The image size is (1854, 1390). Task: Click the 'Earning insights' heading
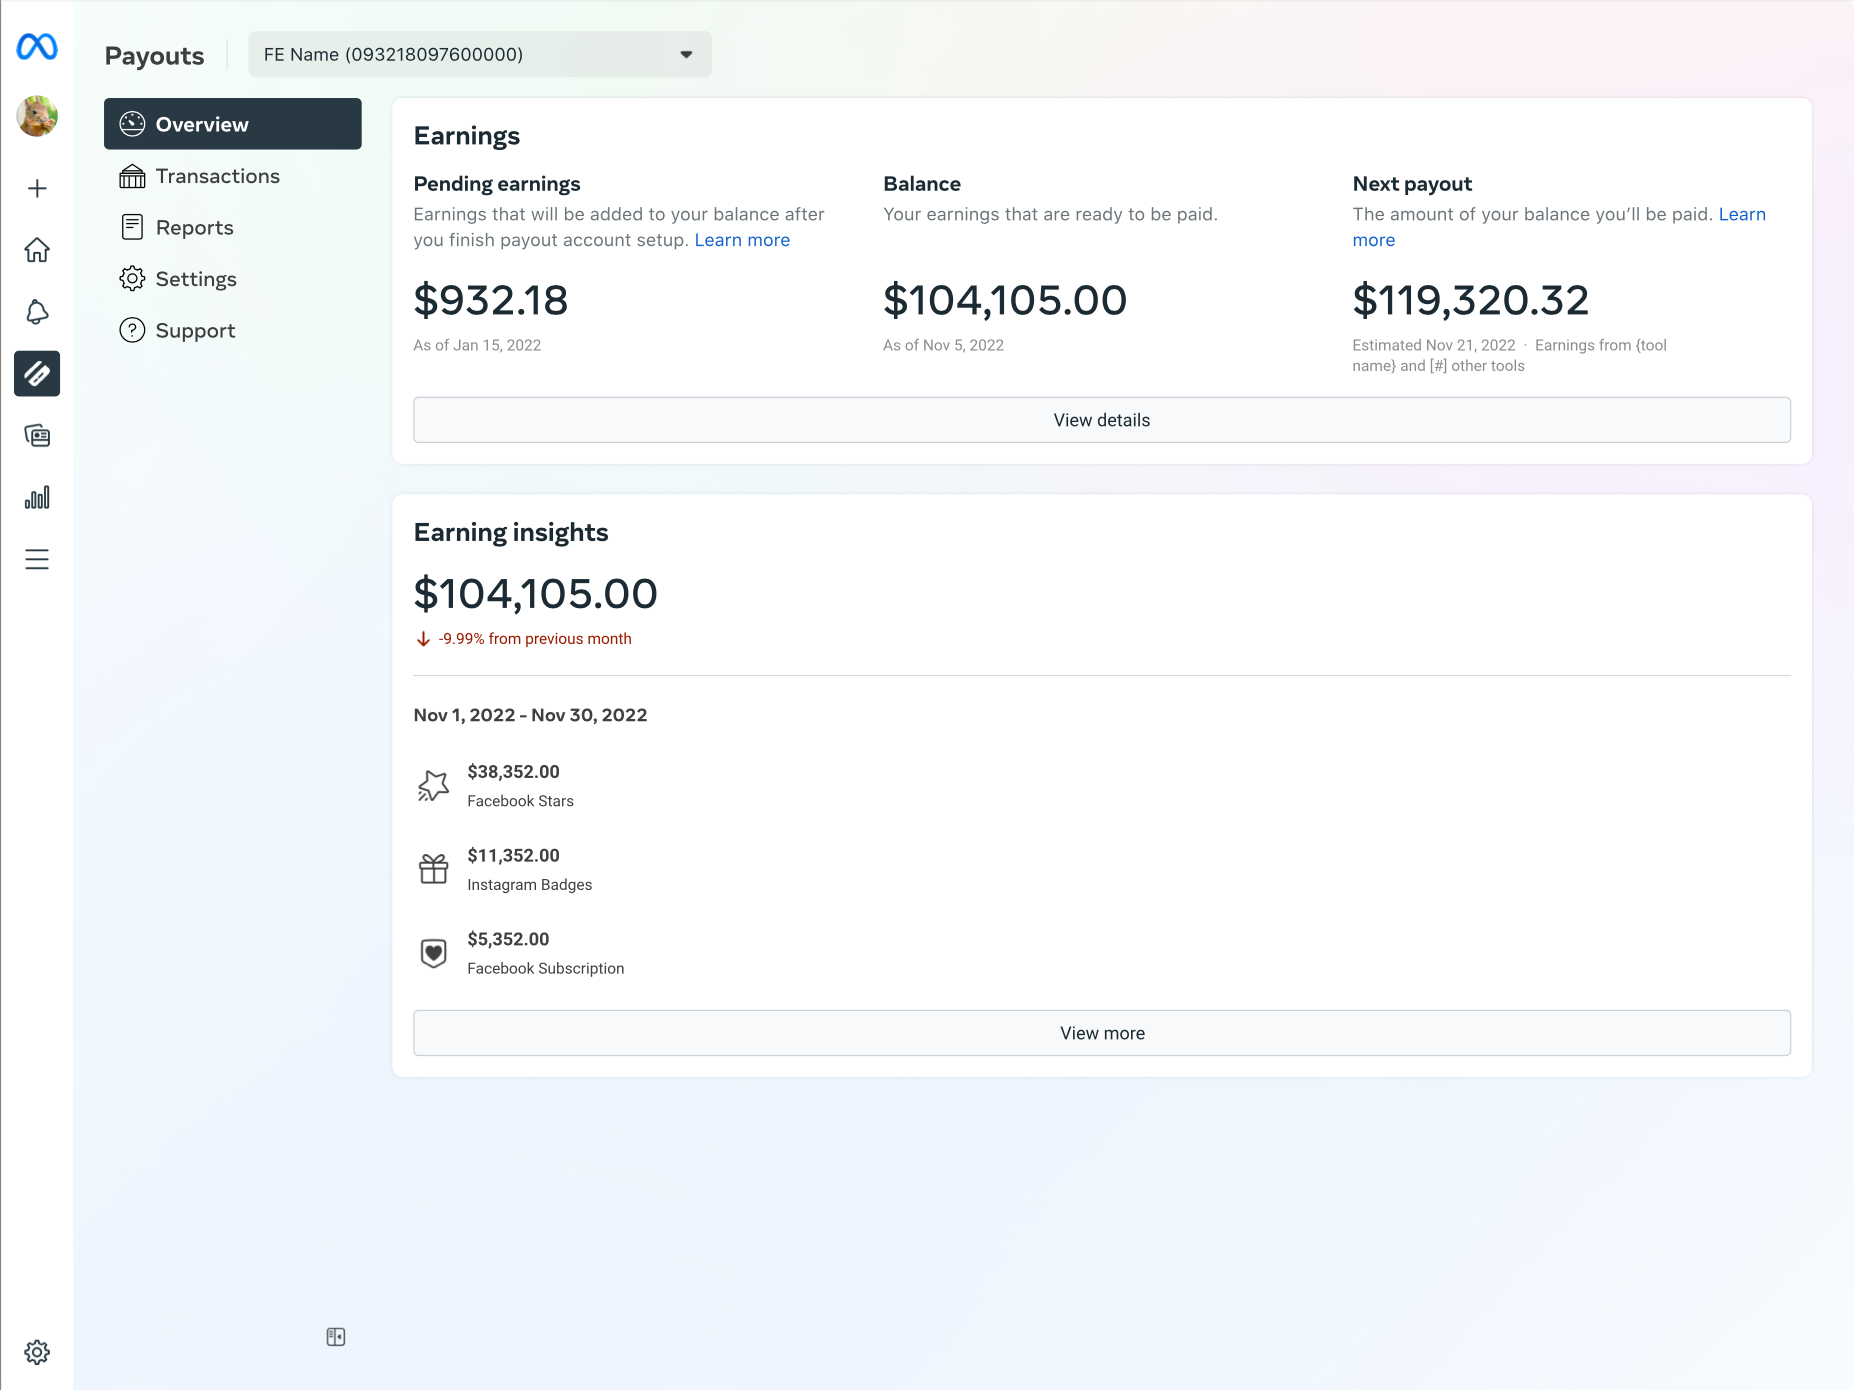511,532
